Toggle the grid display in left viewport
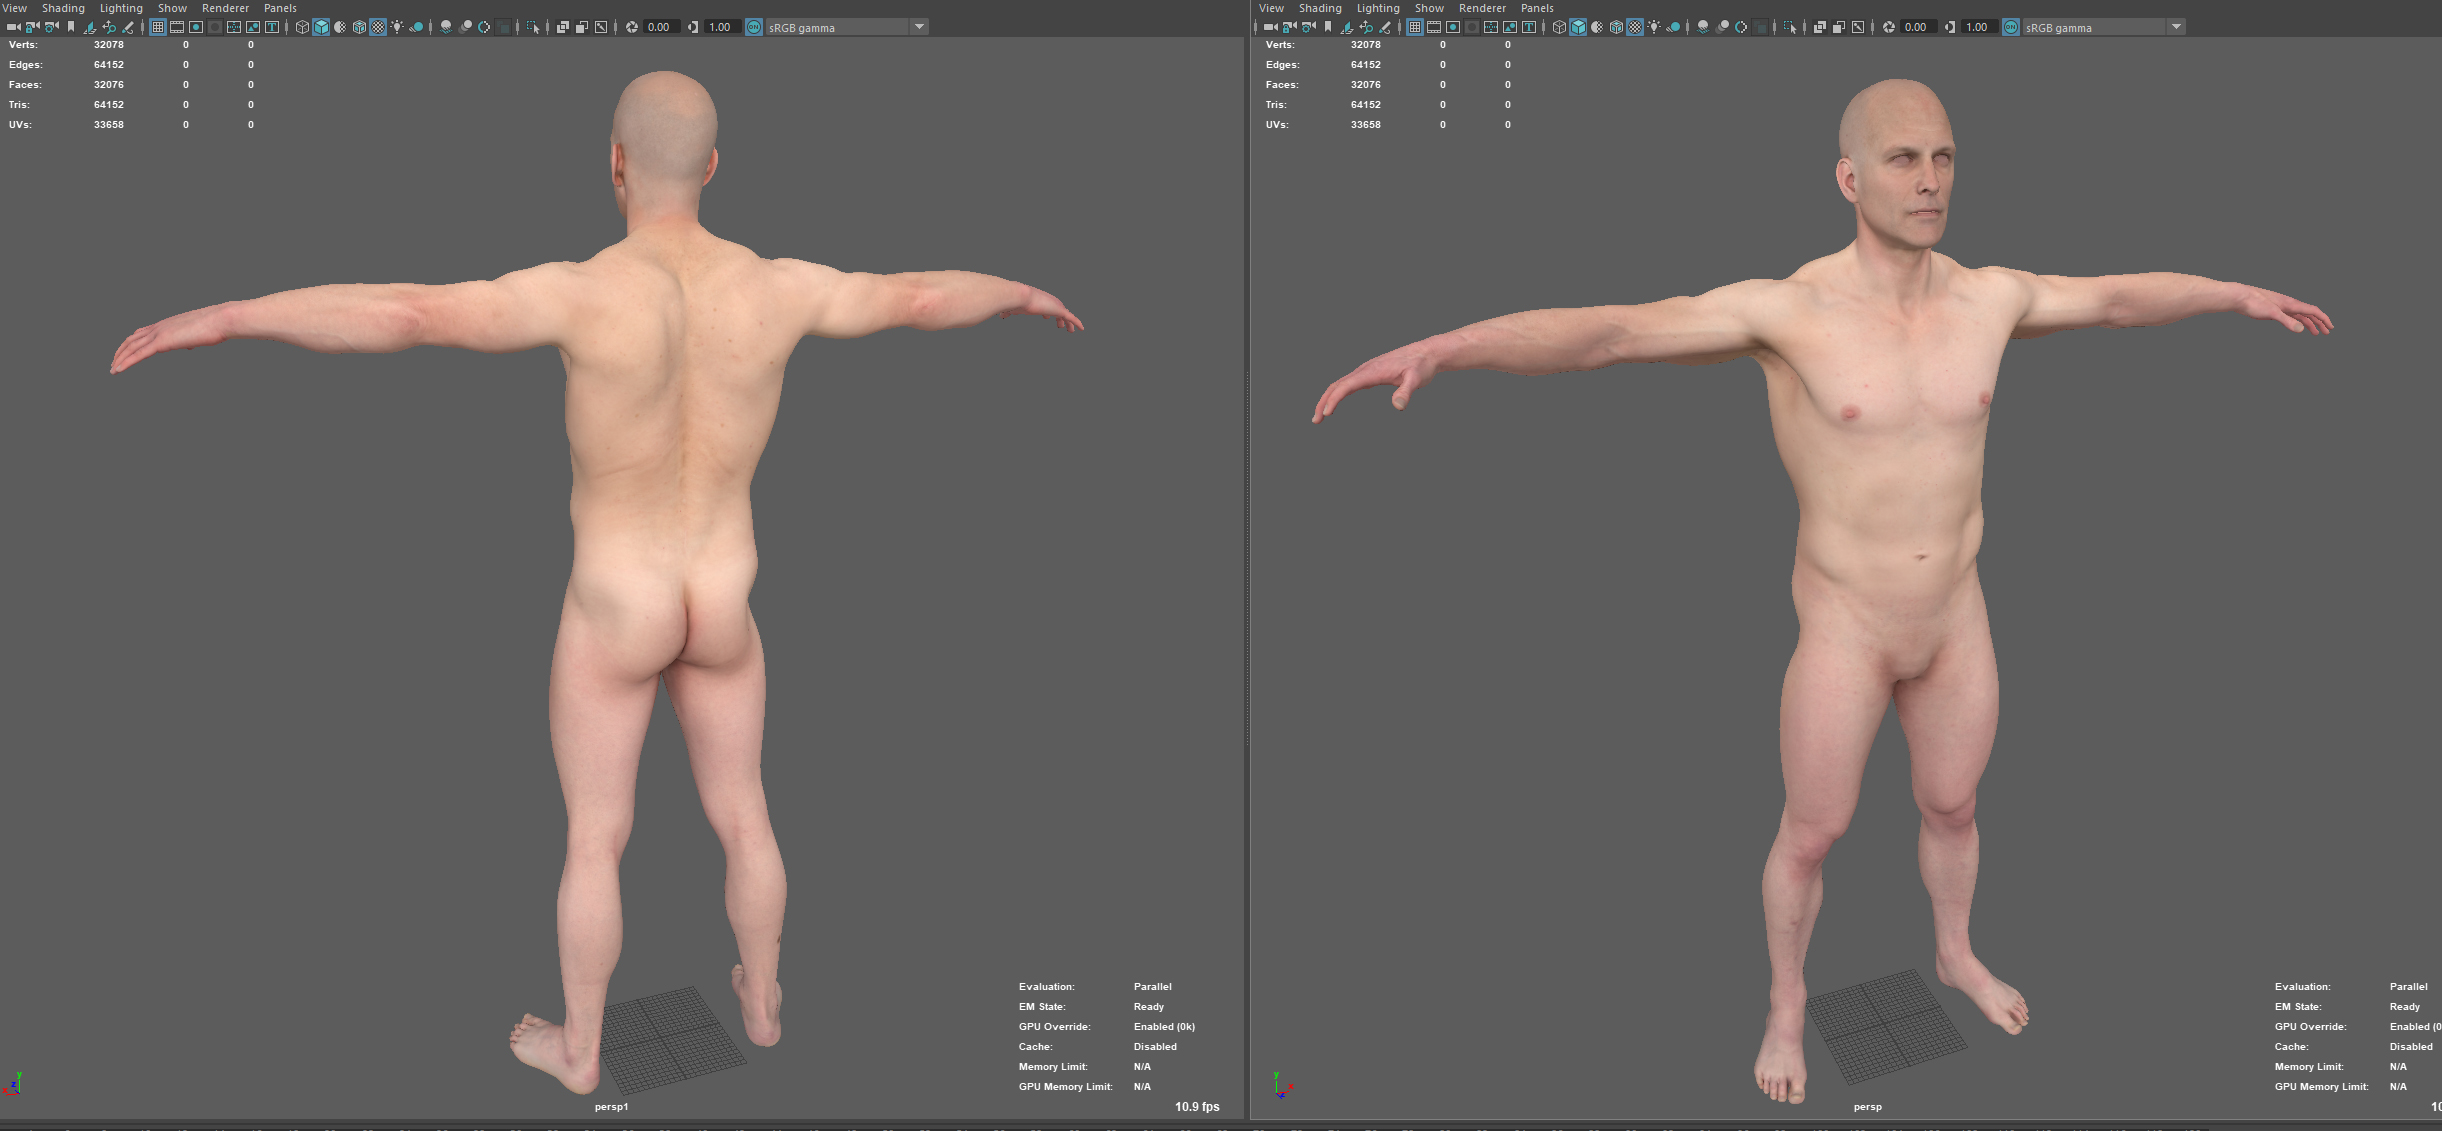Screen dimensions: 2442x1131 (157, 27)
